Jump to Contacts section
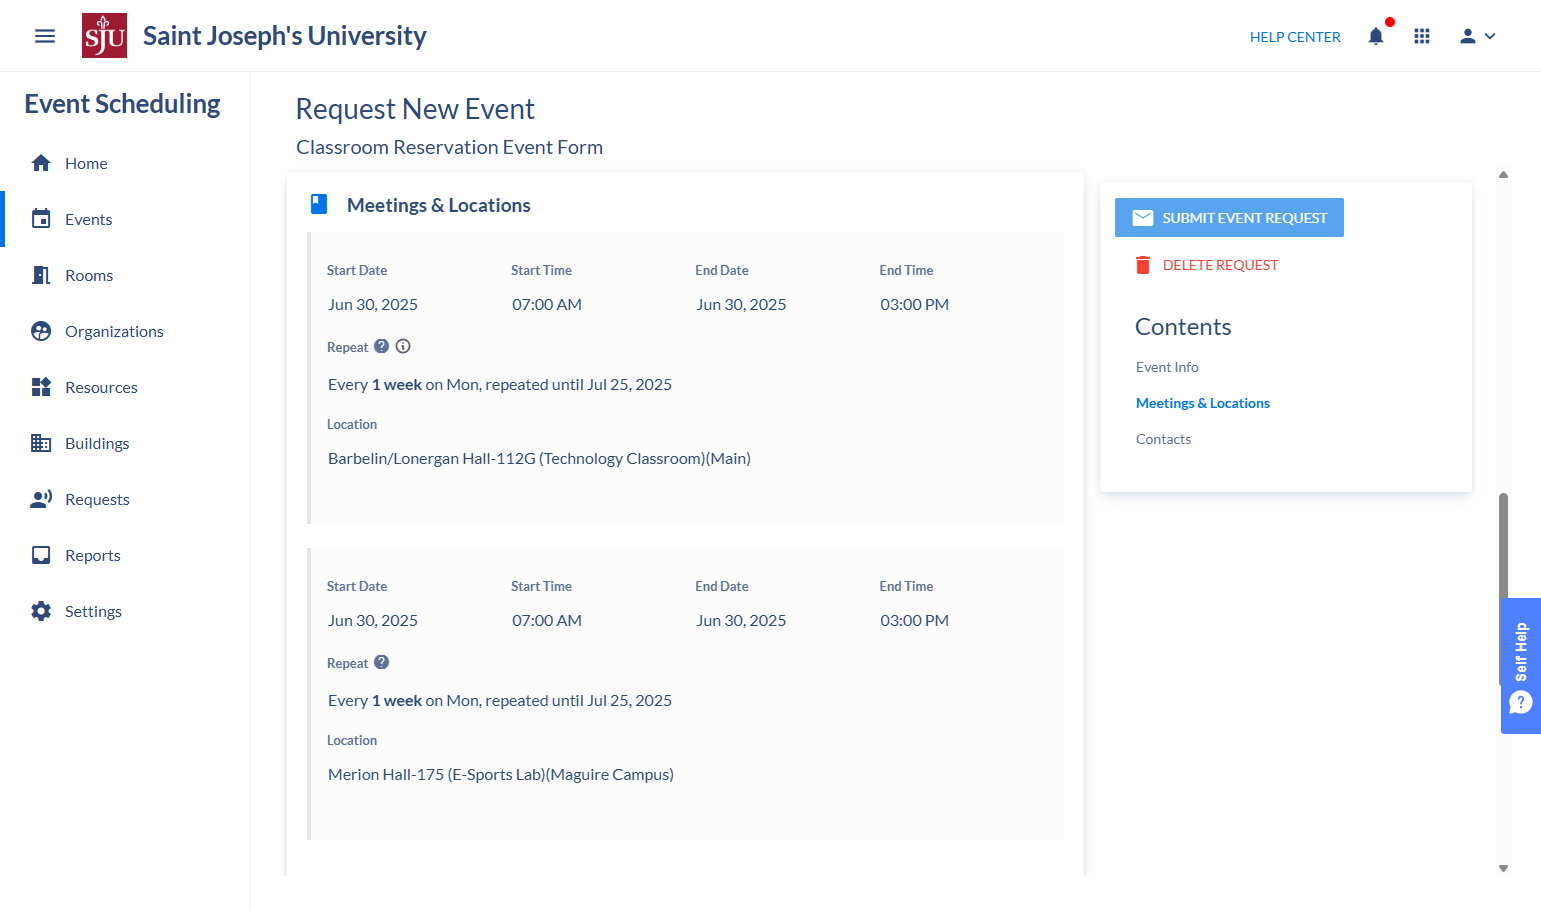The width and height of the screenshot is (1541, 911). [1163, 439]
